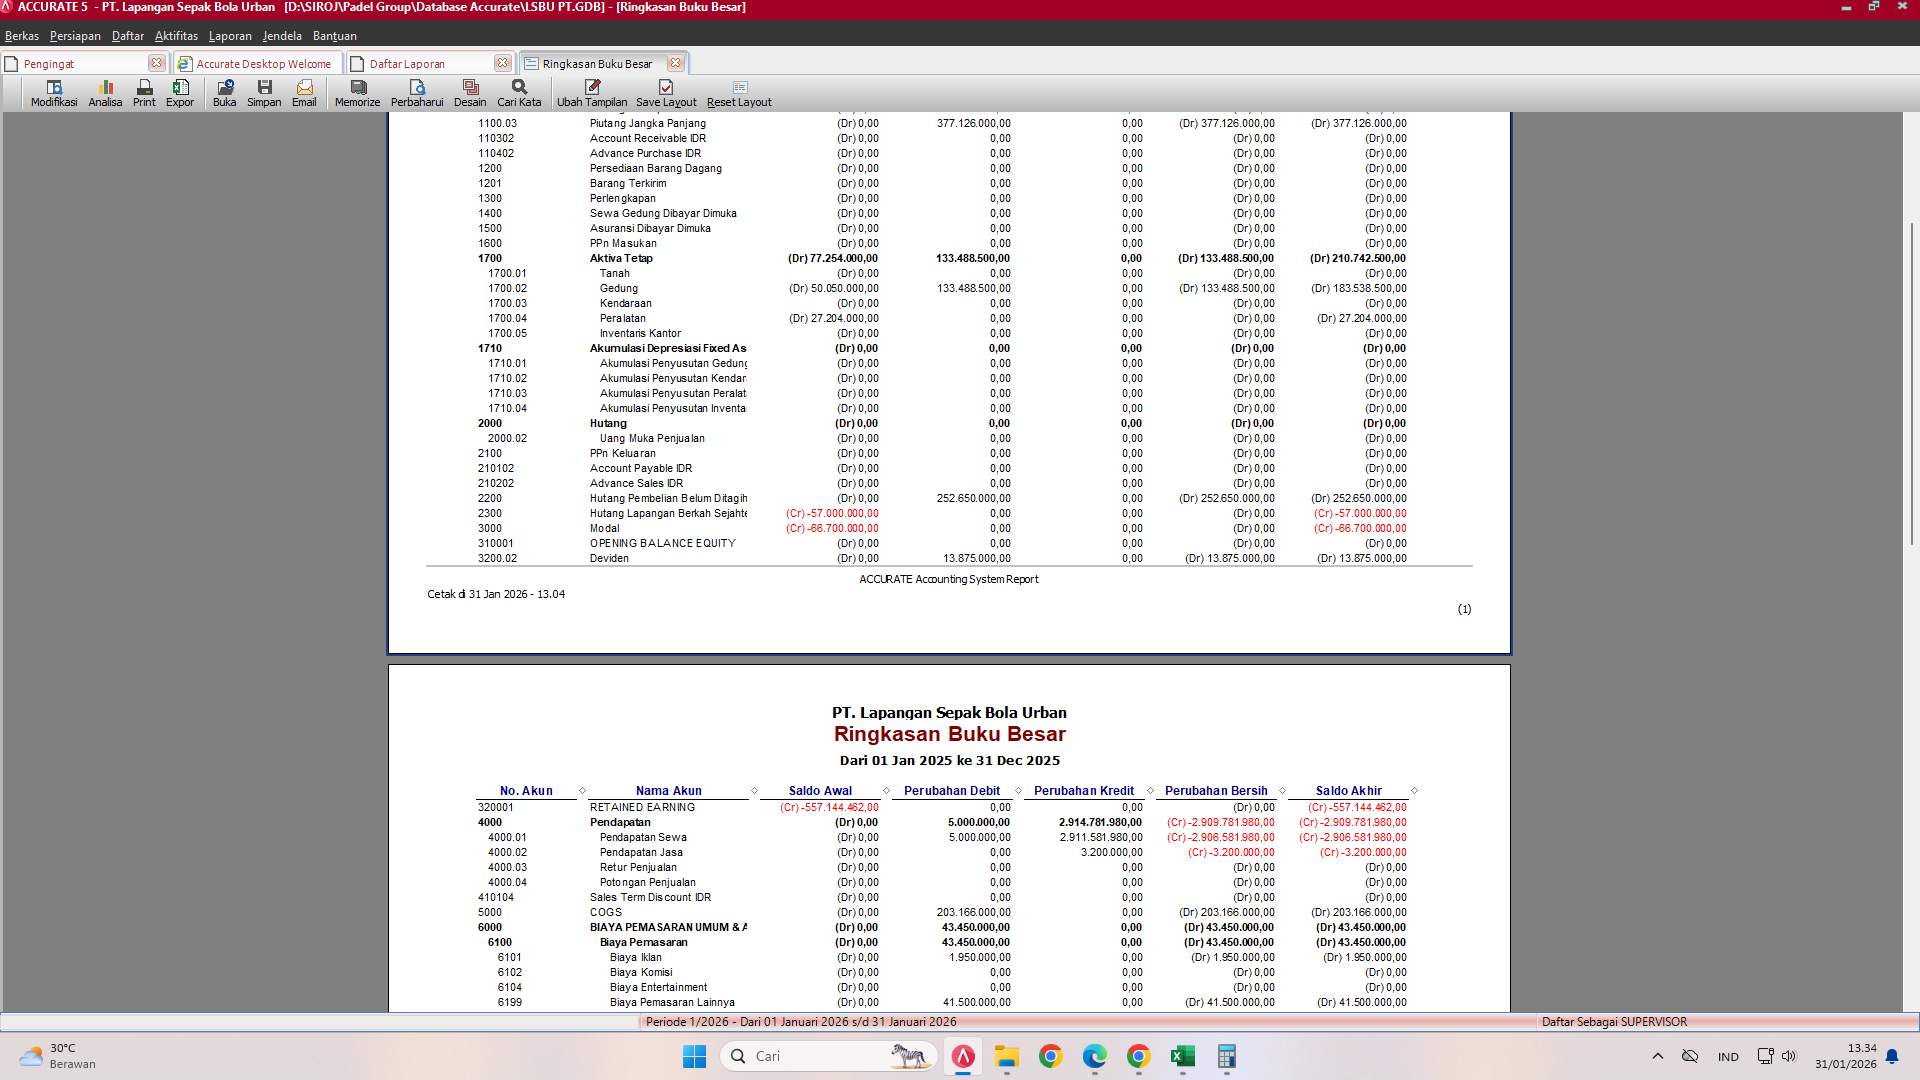This screenshot has height=1080, width=1920.
Task: Simpan the current report
Action: 264,92
